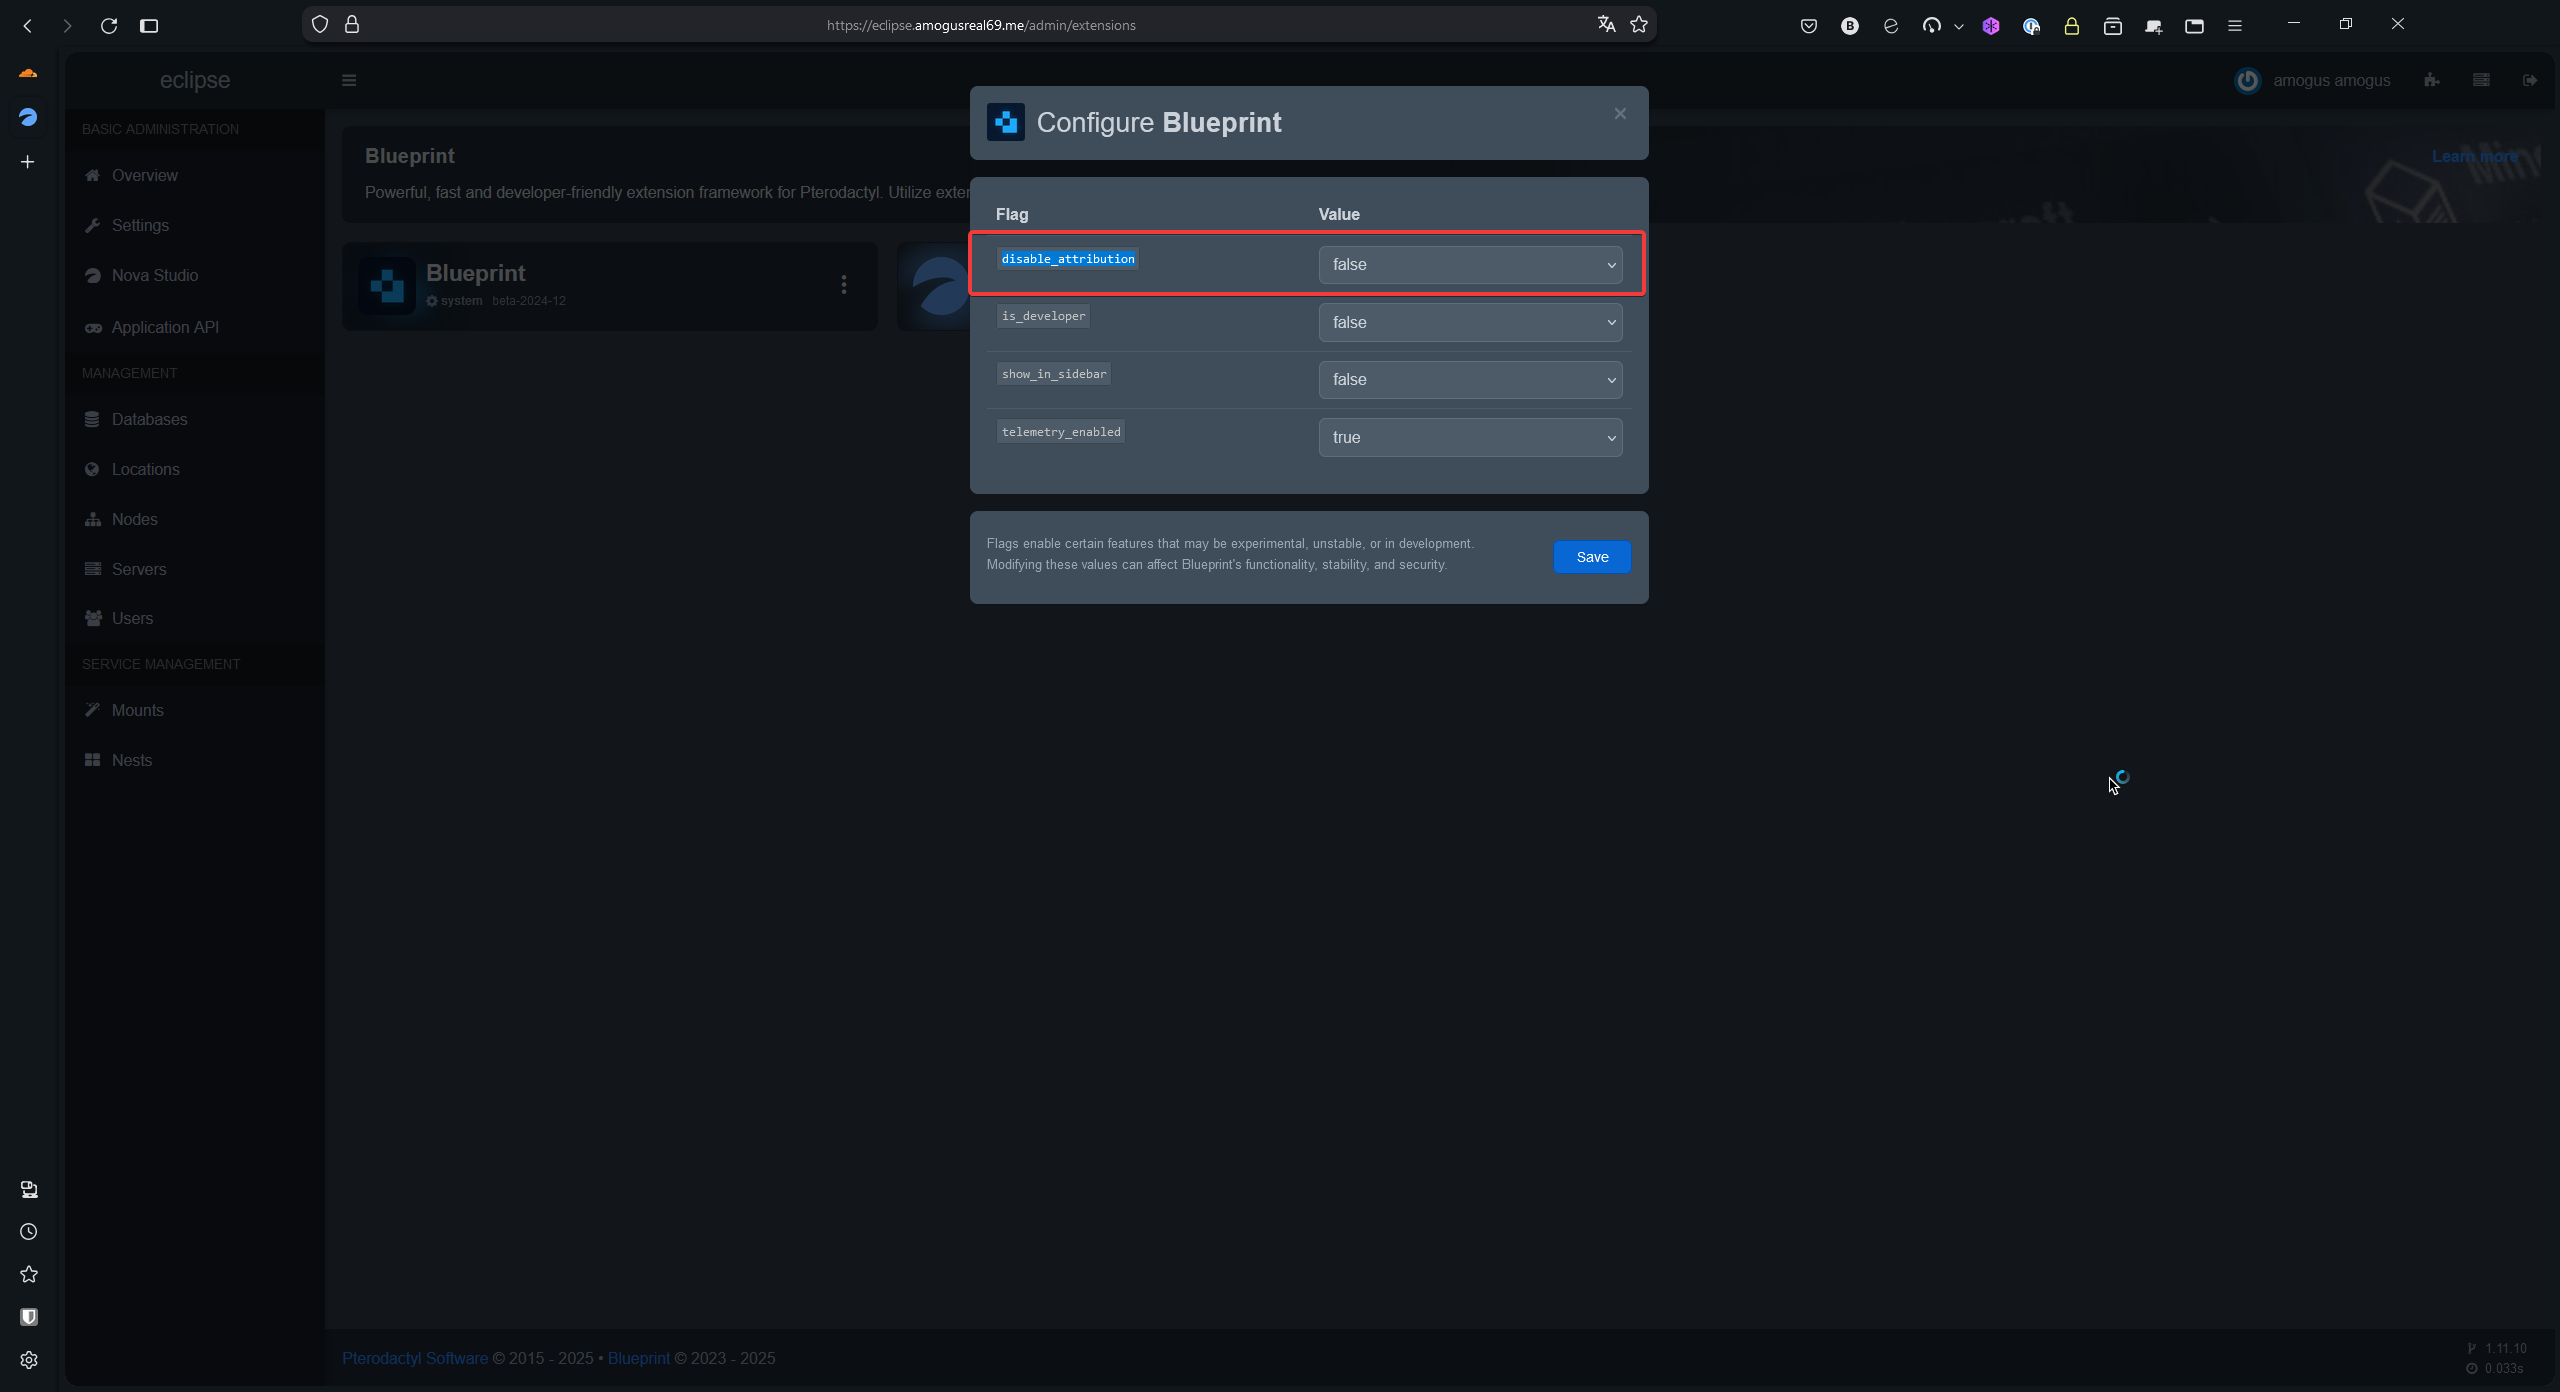Open Blueprint extension three-dot menu

844,285
